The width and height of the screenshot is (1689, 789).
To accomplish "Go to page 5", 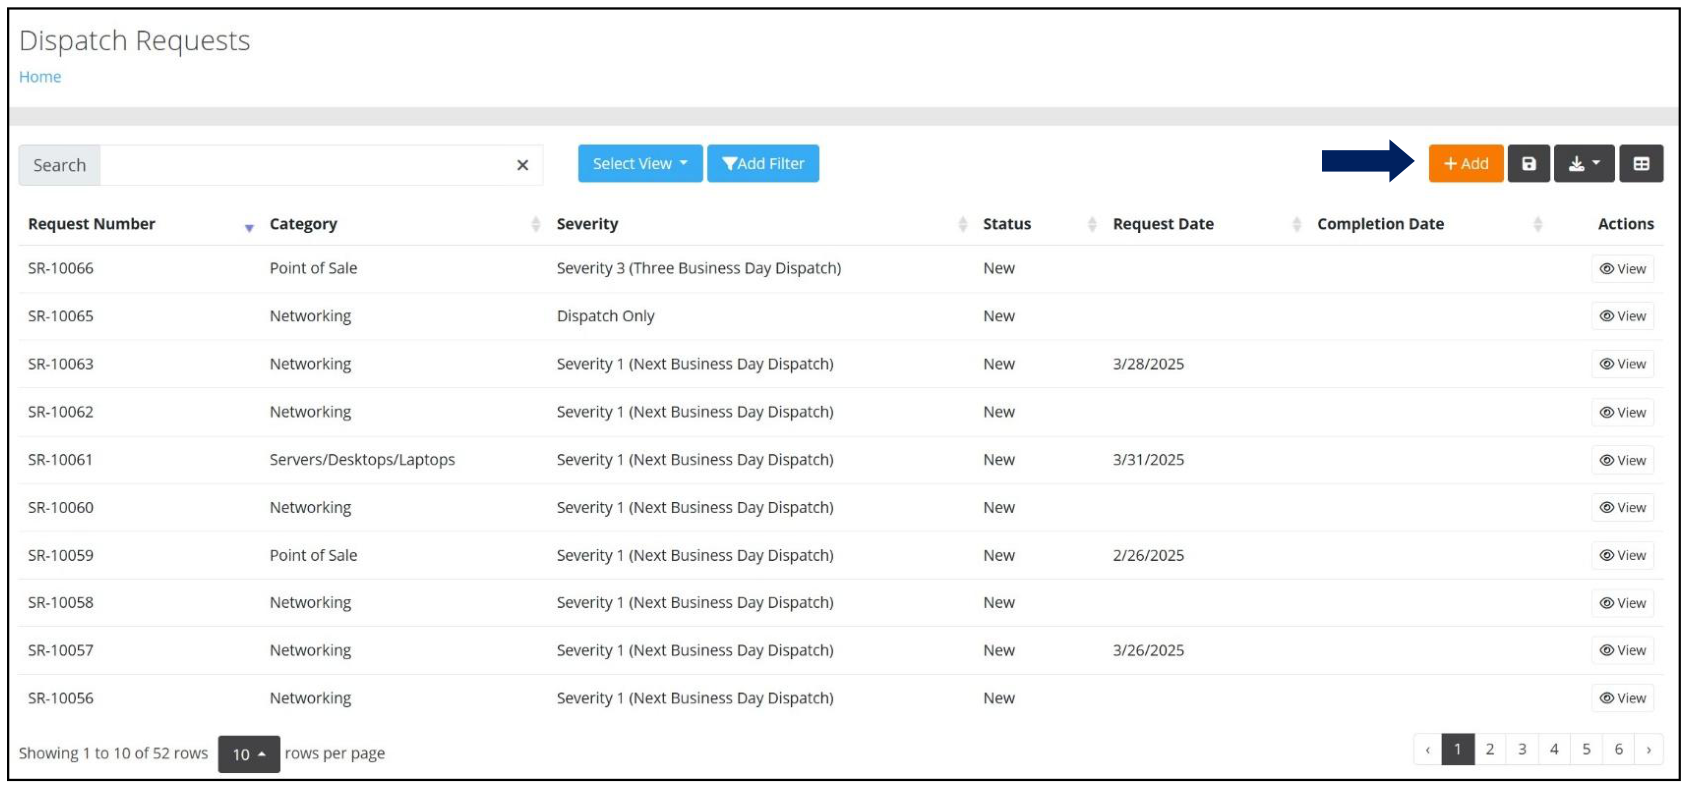I will pos(1586,749).
